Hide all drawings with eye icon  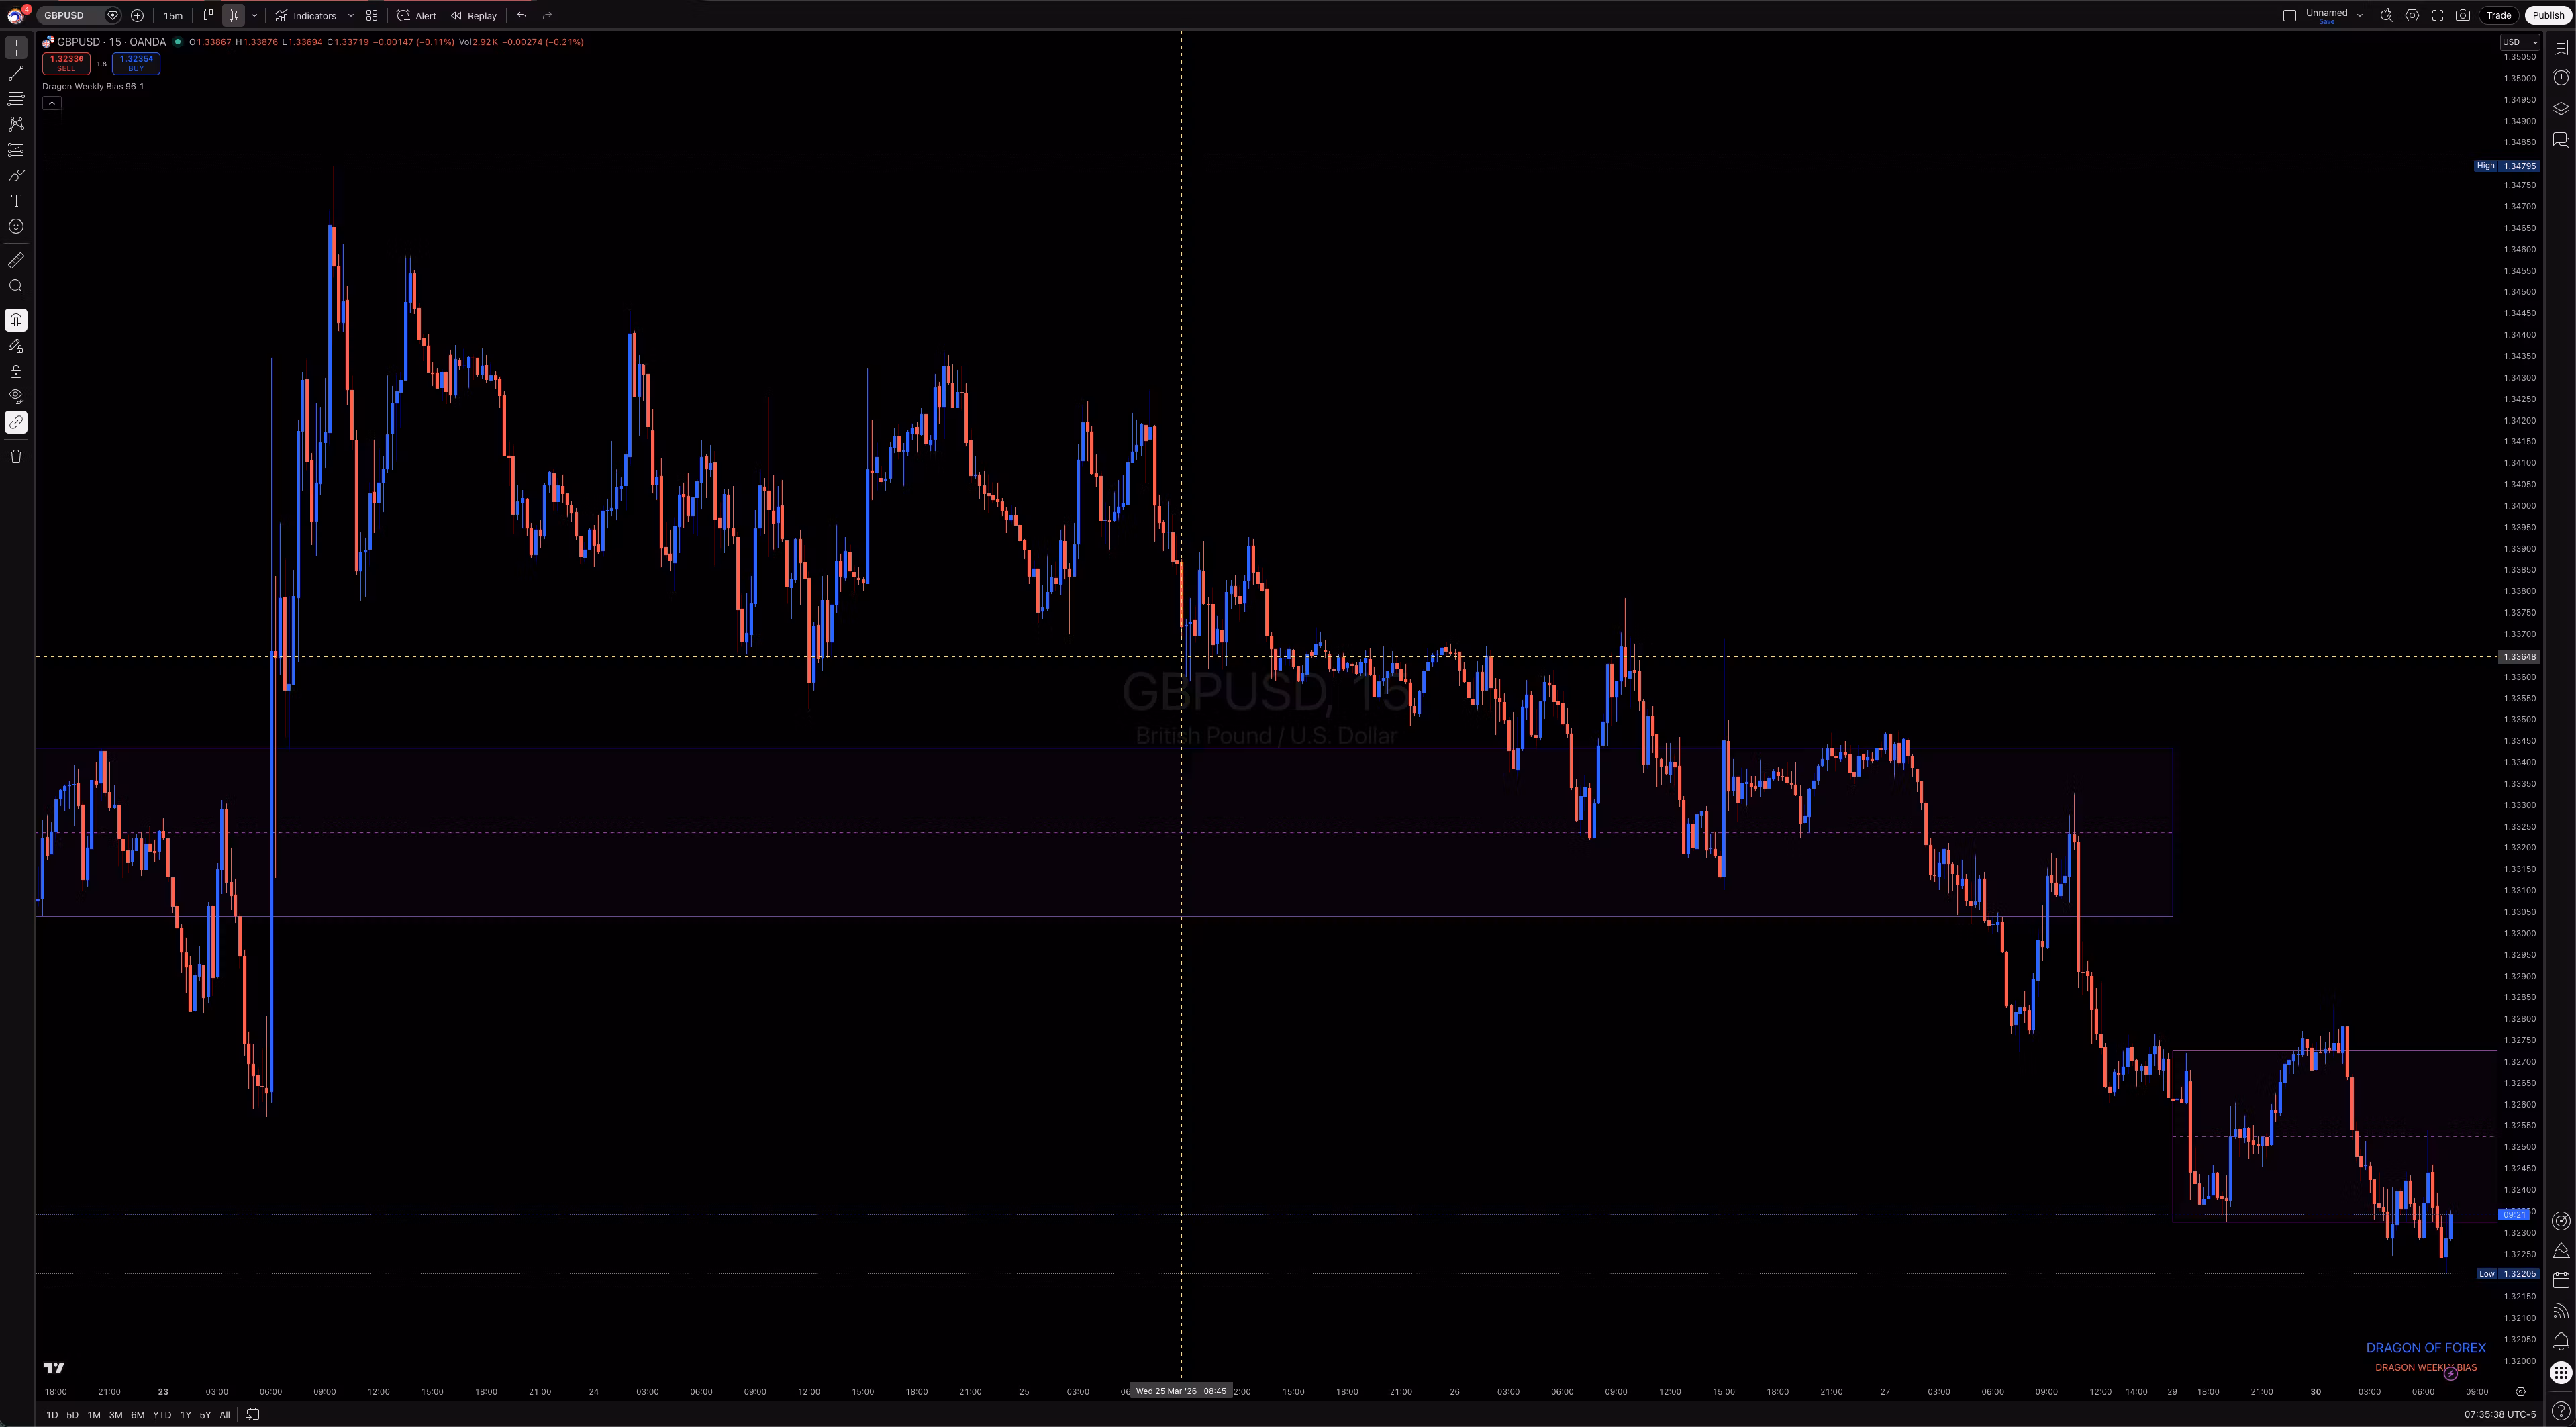tap(16, 396)
